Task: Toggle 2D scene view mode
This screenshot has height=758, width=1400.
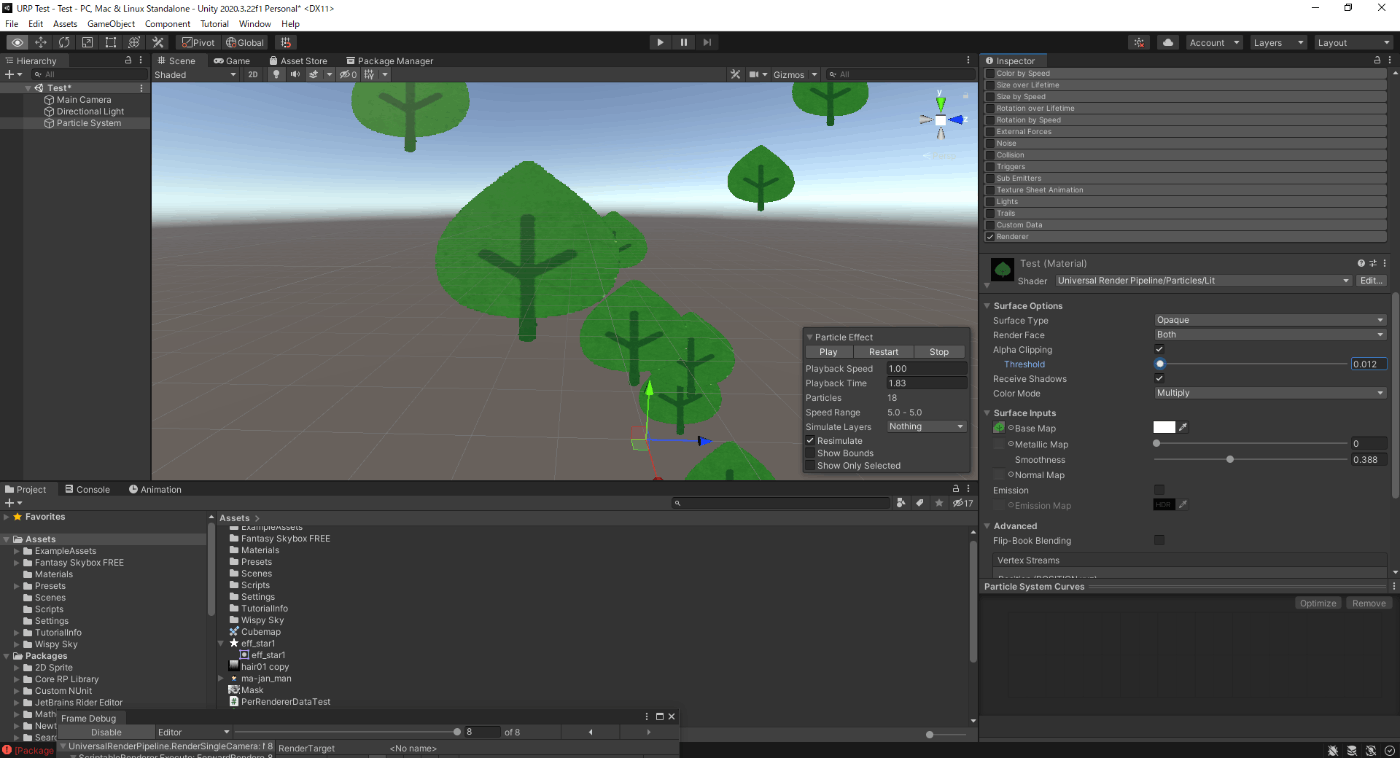Action: 253,74
